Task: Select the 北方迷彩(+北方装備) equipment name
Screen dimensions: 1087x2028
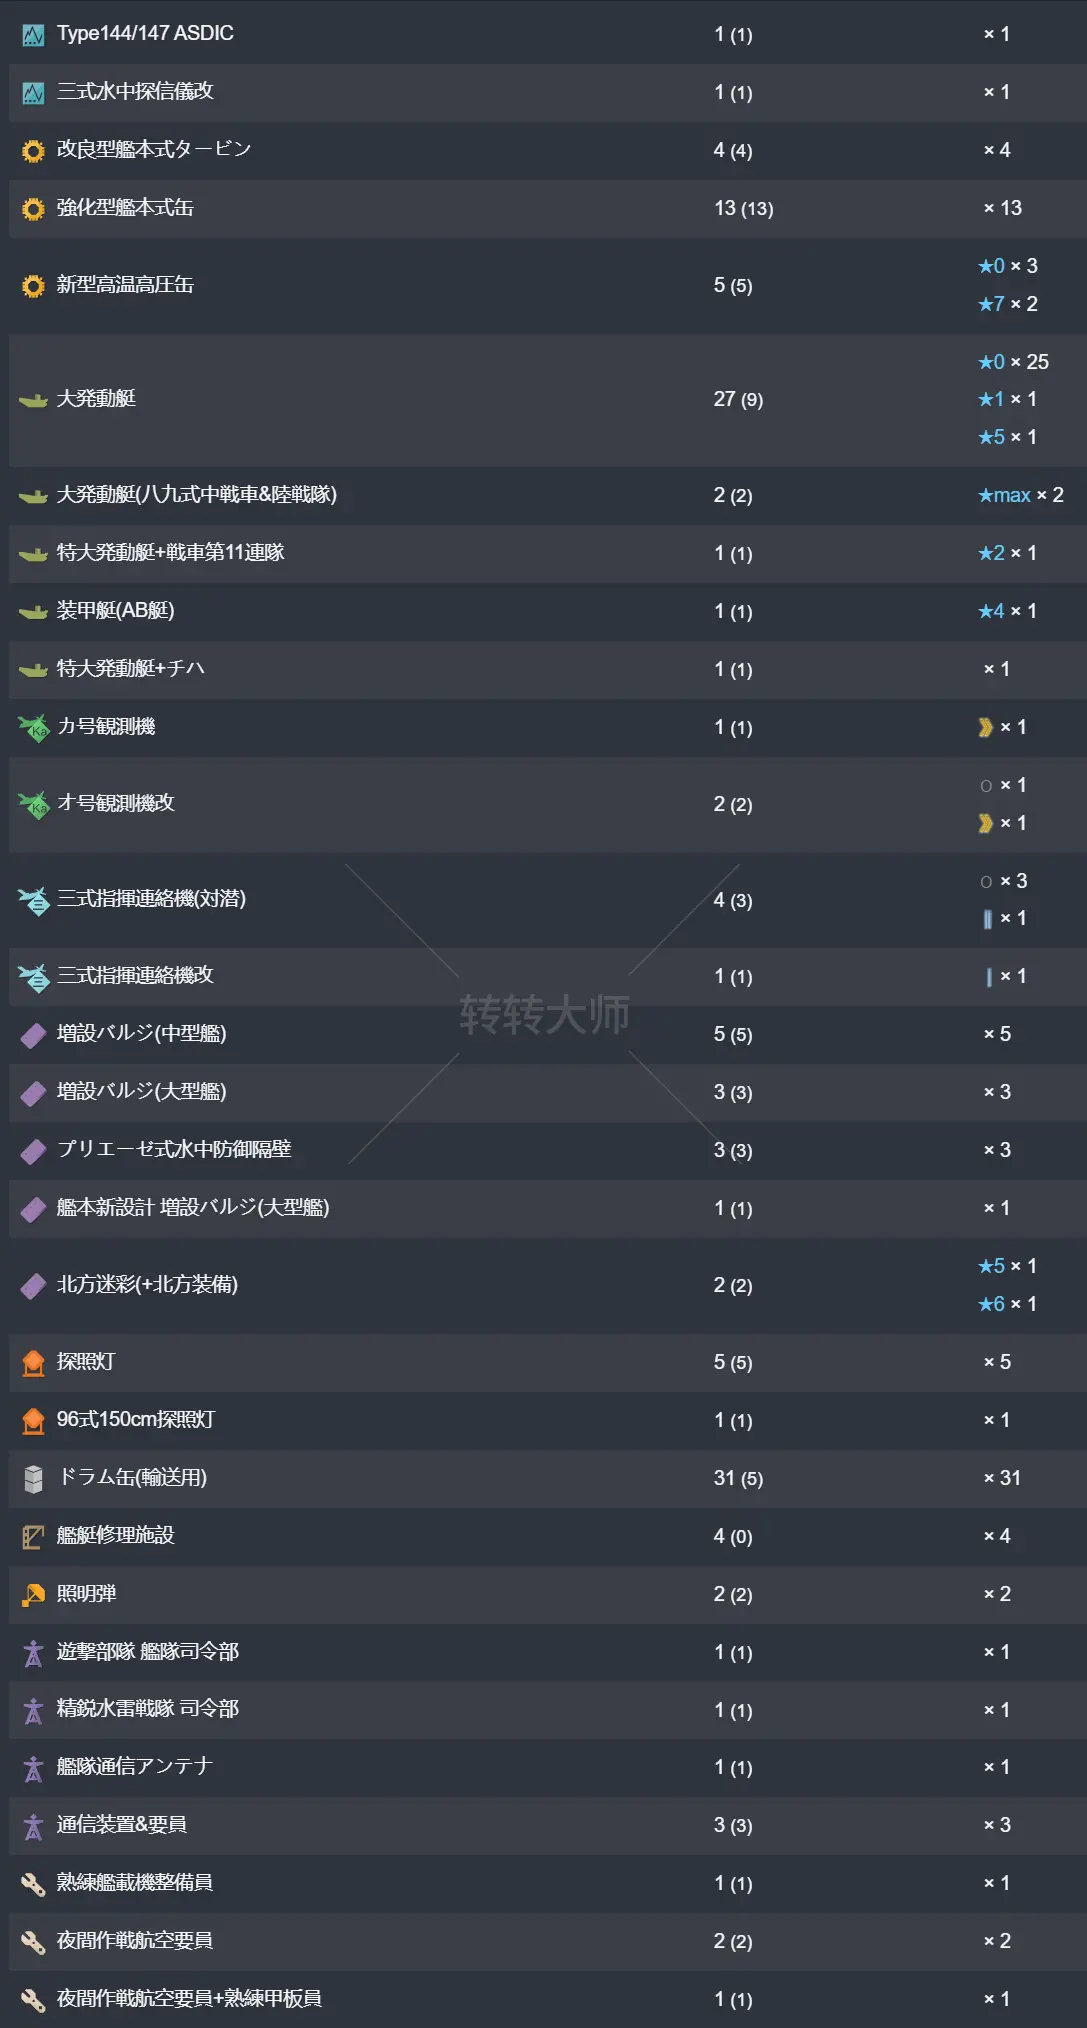Action: 147,1285
